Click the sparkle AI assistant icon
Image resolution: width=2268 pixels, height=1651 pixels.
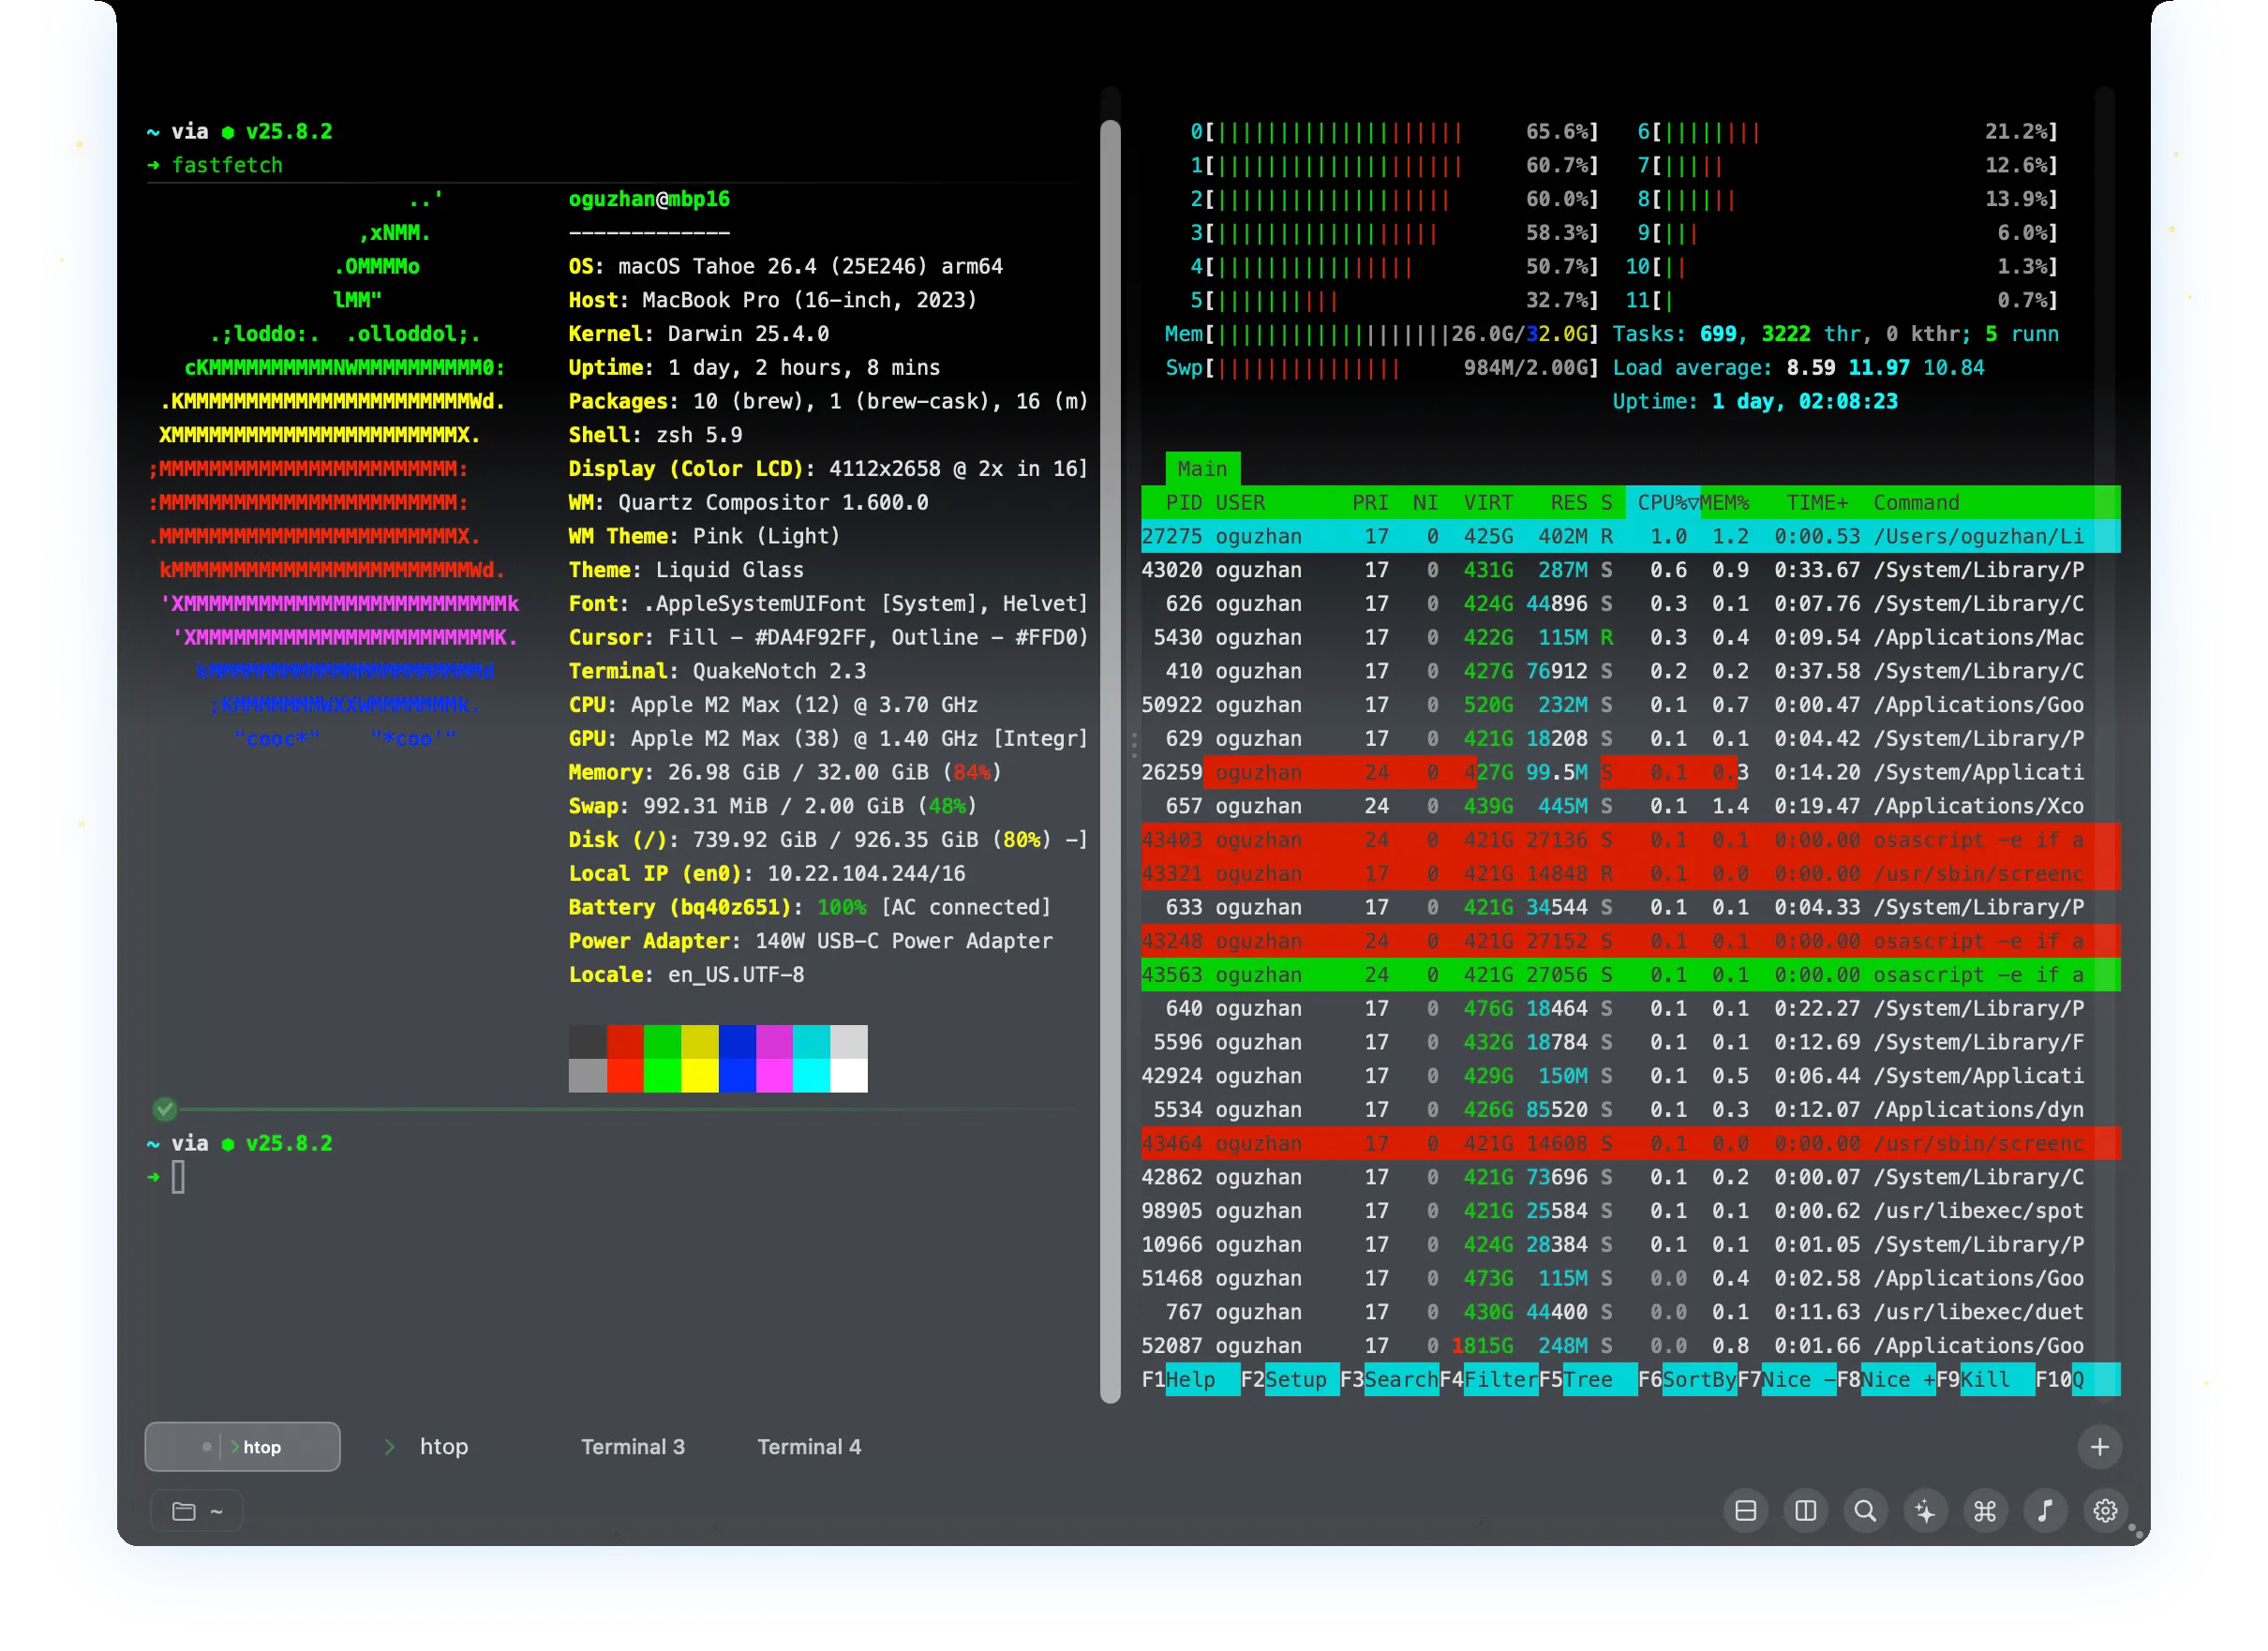(1925, 1510)
